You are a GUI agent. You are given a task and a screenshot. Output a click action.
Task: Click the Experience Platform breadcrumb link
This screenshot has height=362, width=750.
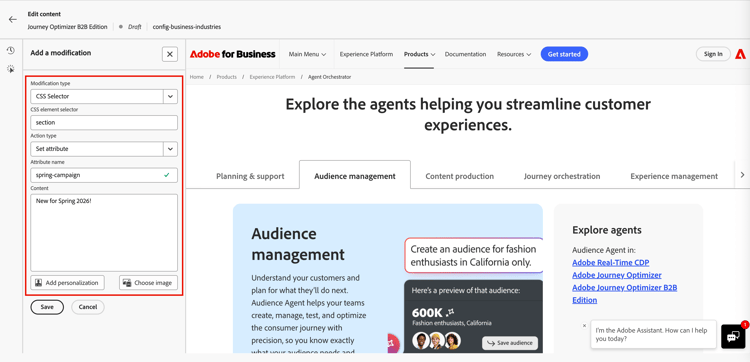272,77
